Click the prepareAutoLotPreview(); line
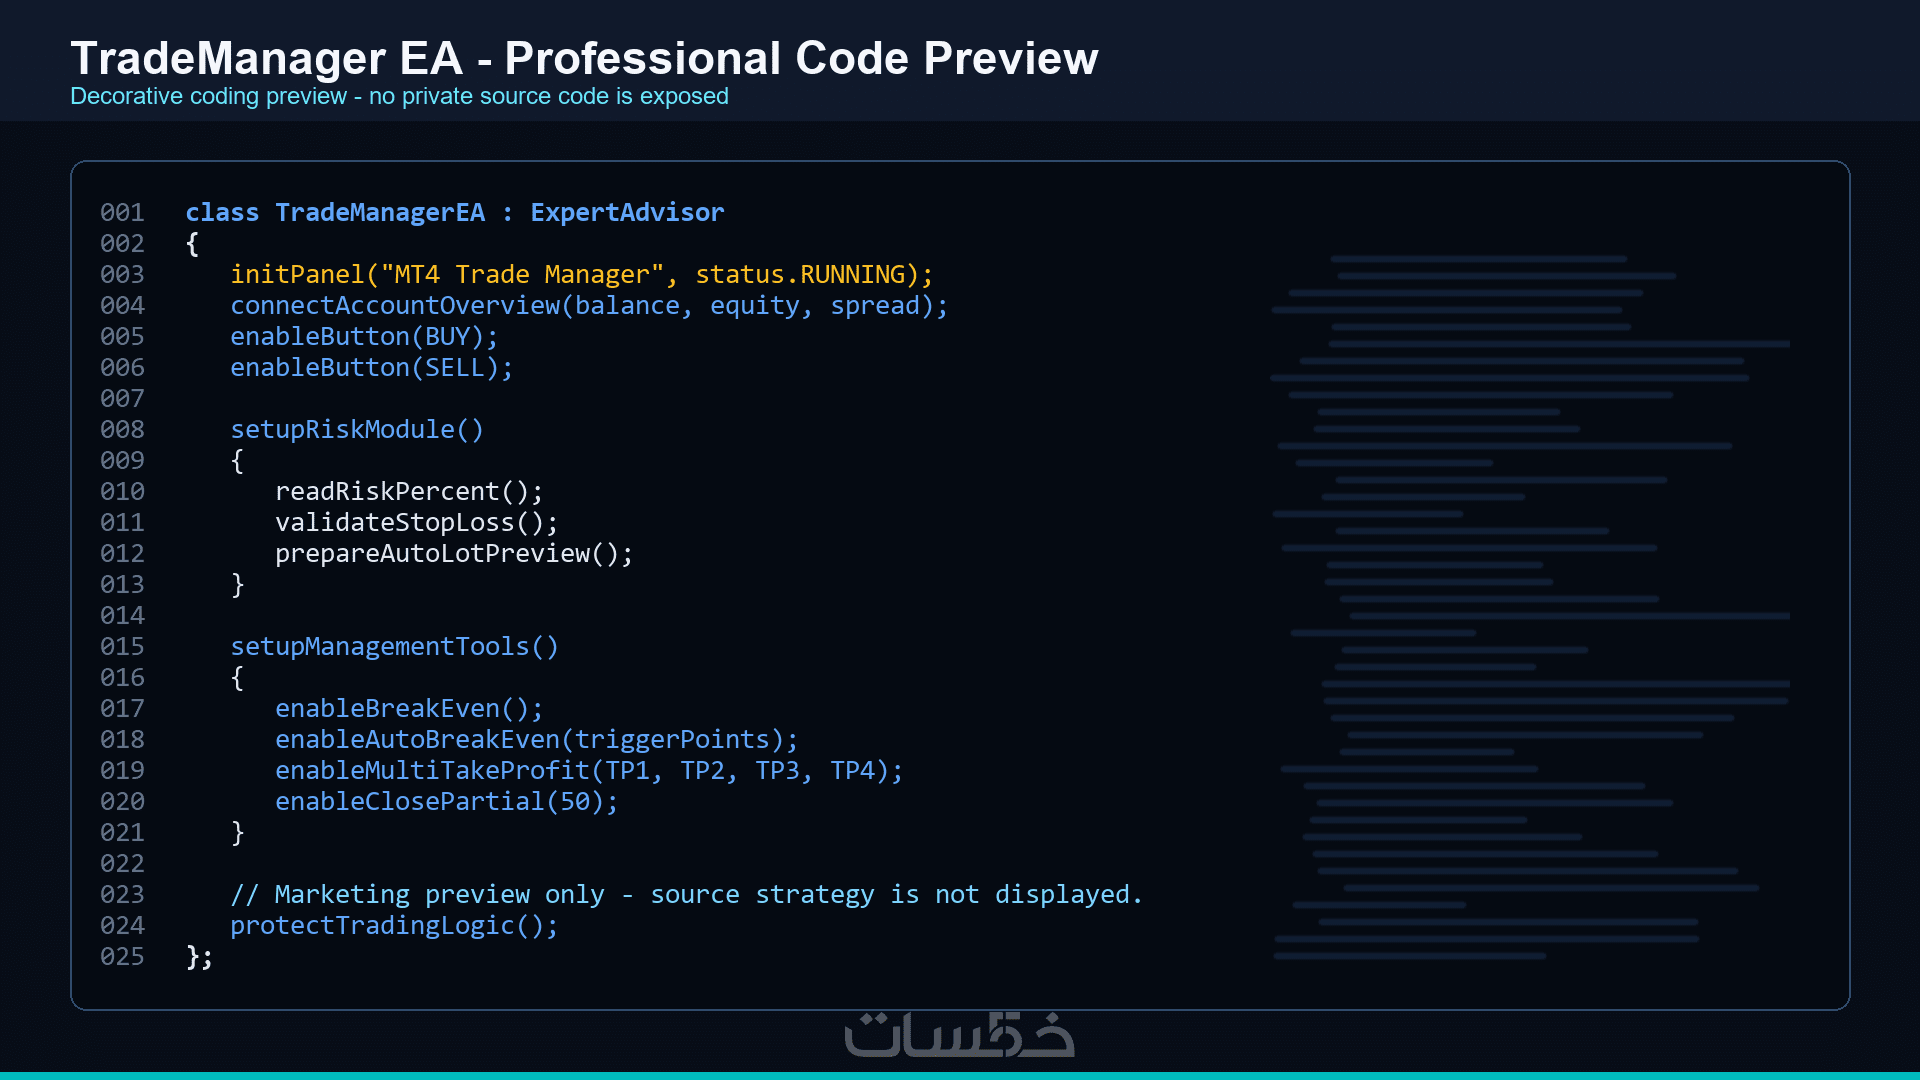This screenshot has height=1080, width=1920. coord(454,554)
